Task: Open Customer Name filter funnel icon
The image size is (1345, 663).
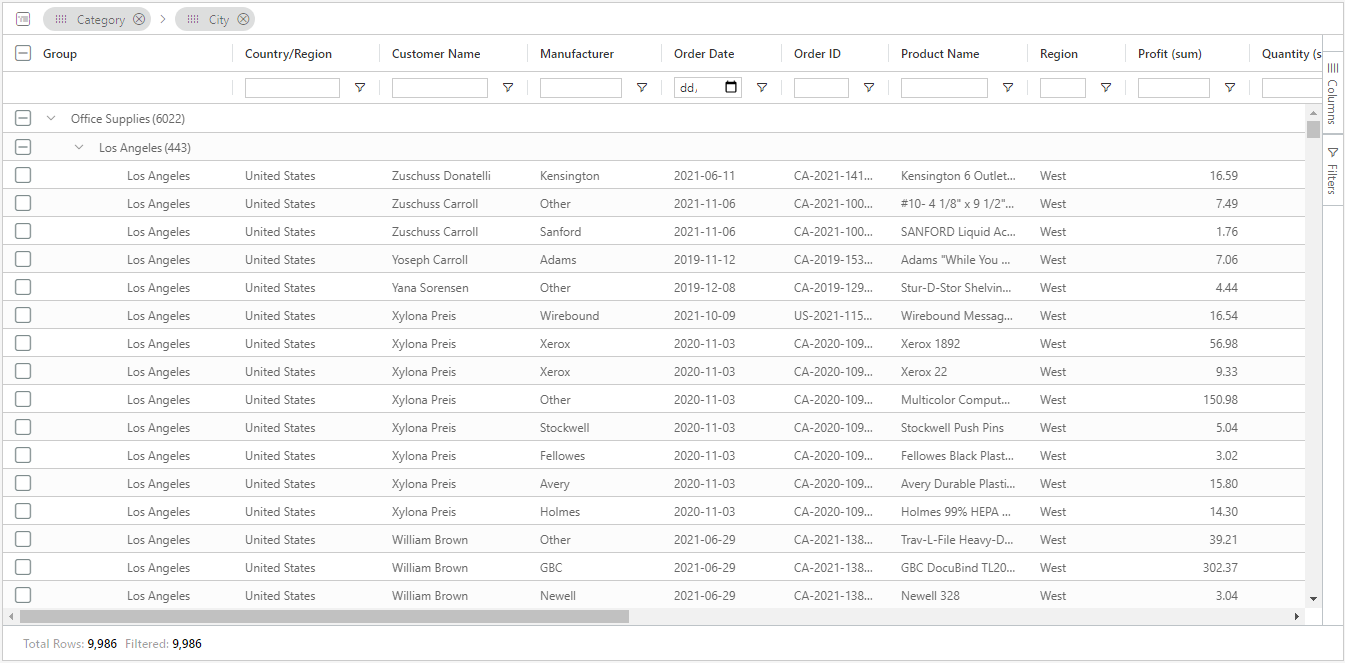Action: pos(508,88)
